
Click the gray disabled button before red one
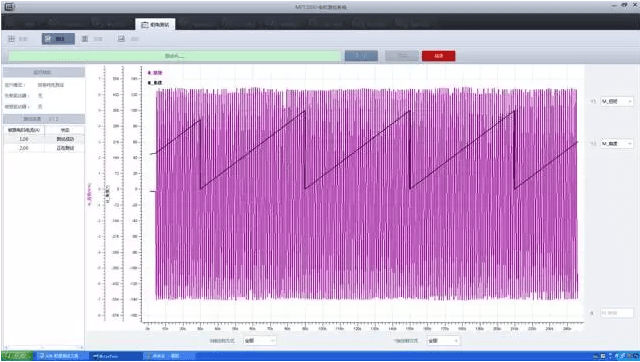tap(402, 56)
